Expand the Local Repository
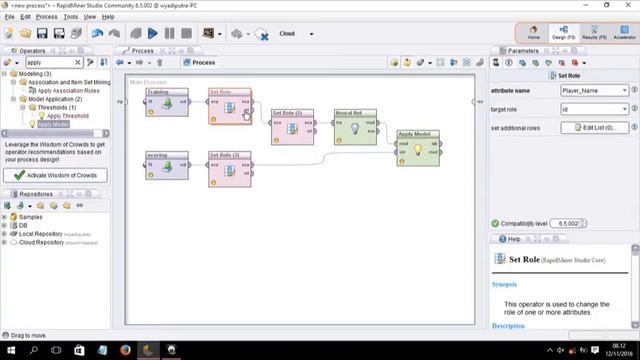 click(4, 234)
